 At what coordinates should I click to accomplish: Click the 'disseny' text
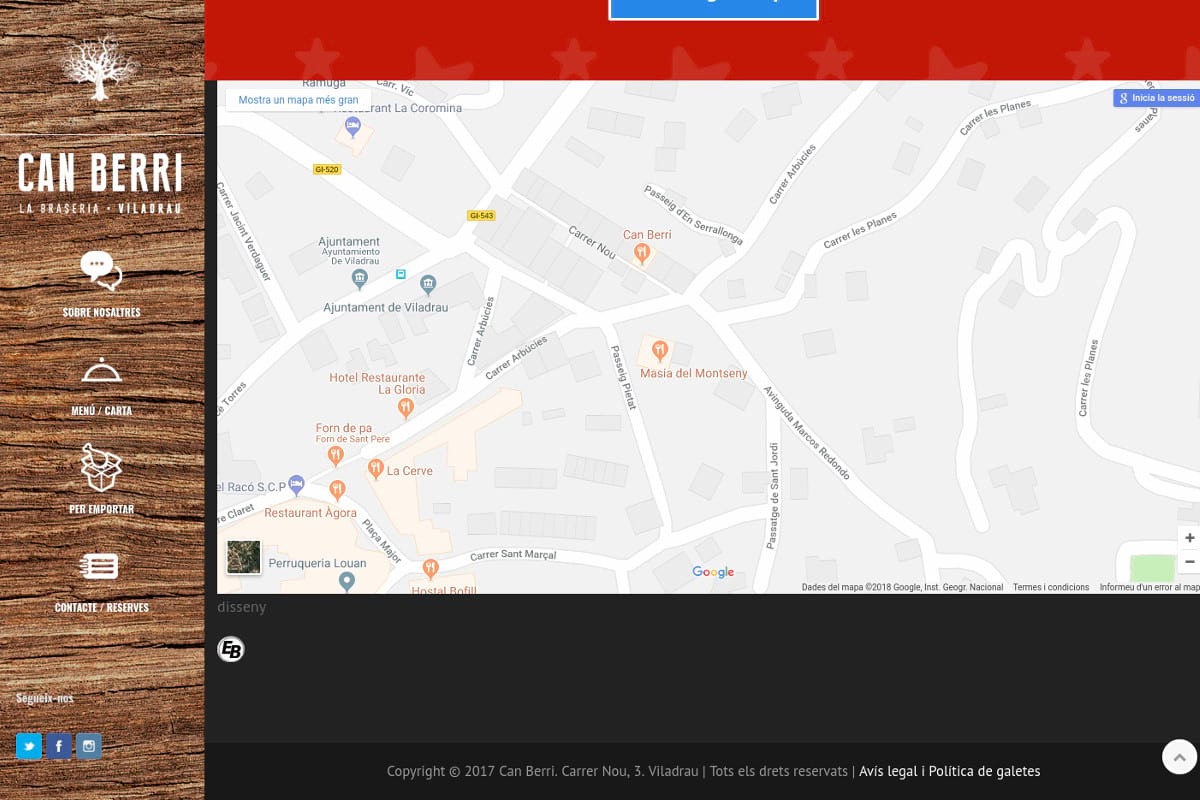(241, 607)
